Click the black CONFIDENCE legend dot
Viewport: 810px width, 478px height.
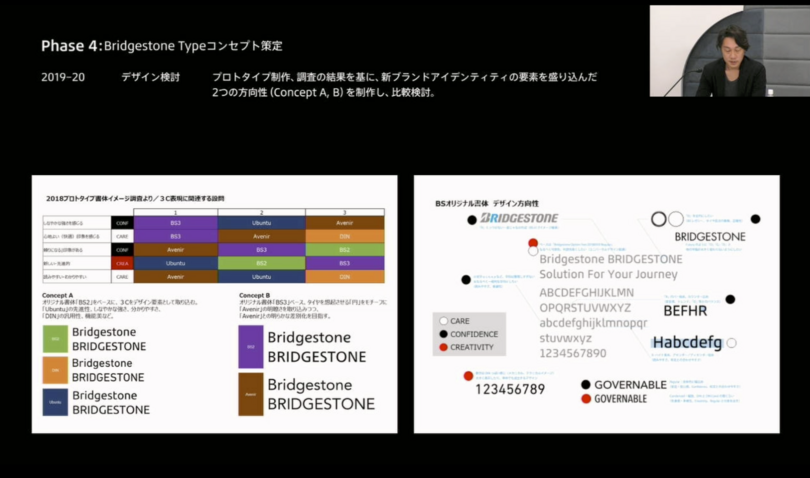(443, 334)
